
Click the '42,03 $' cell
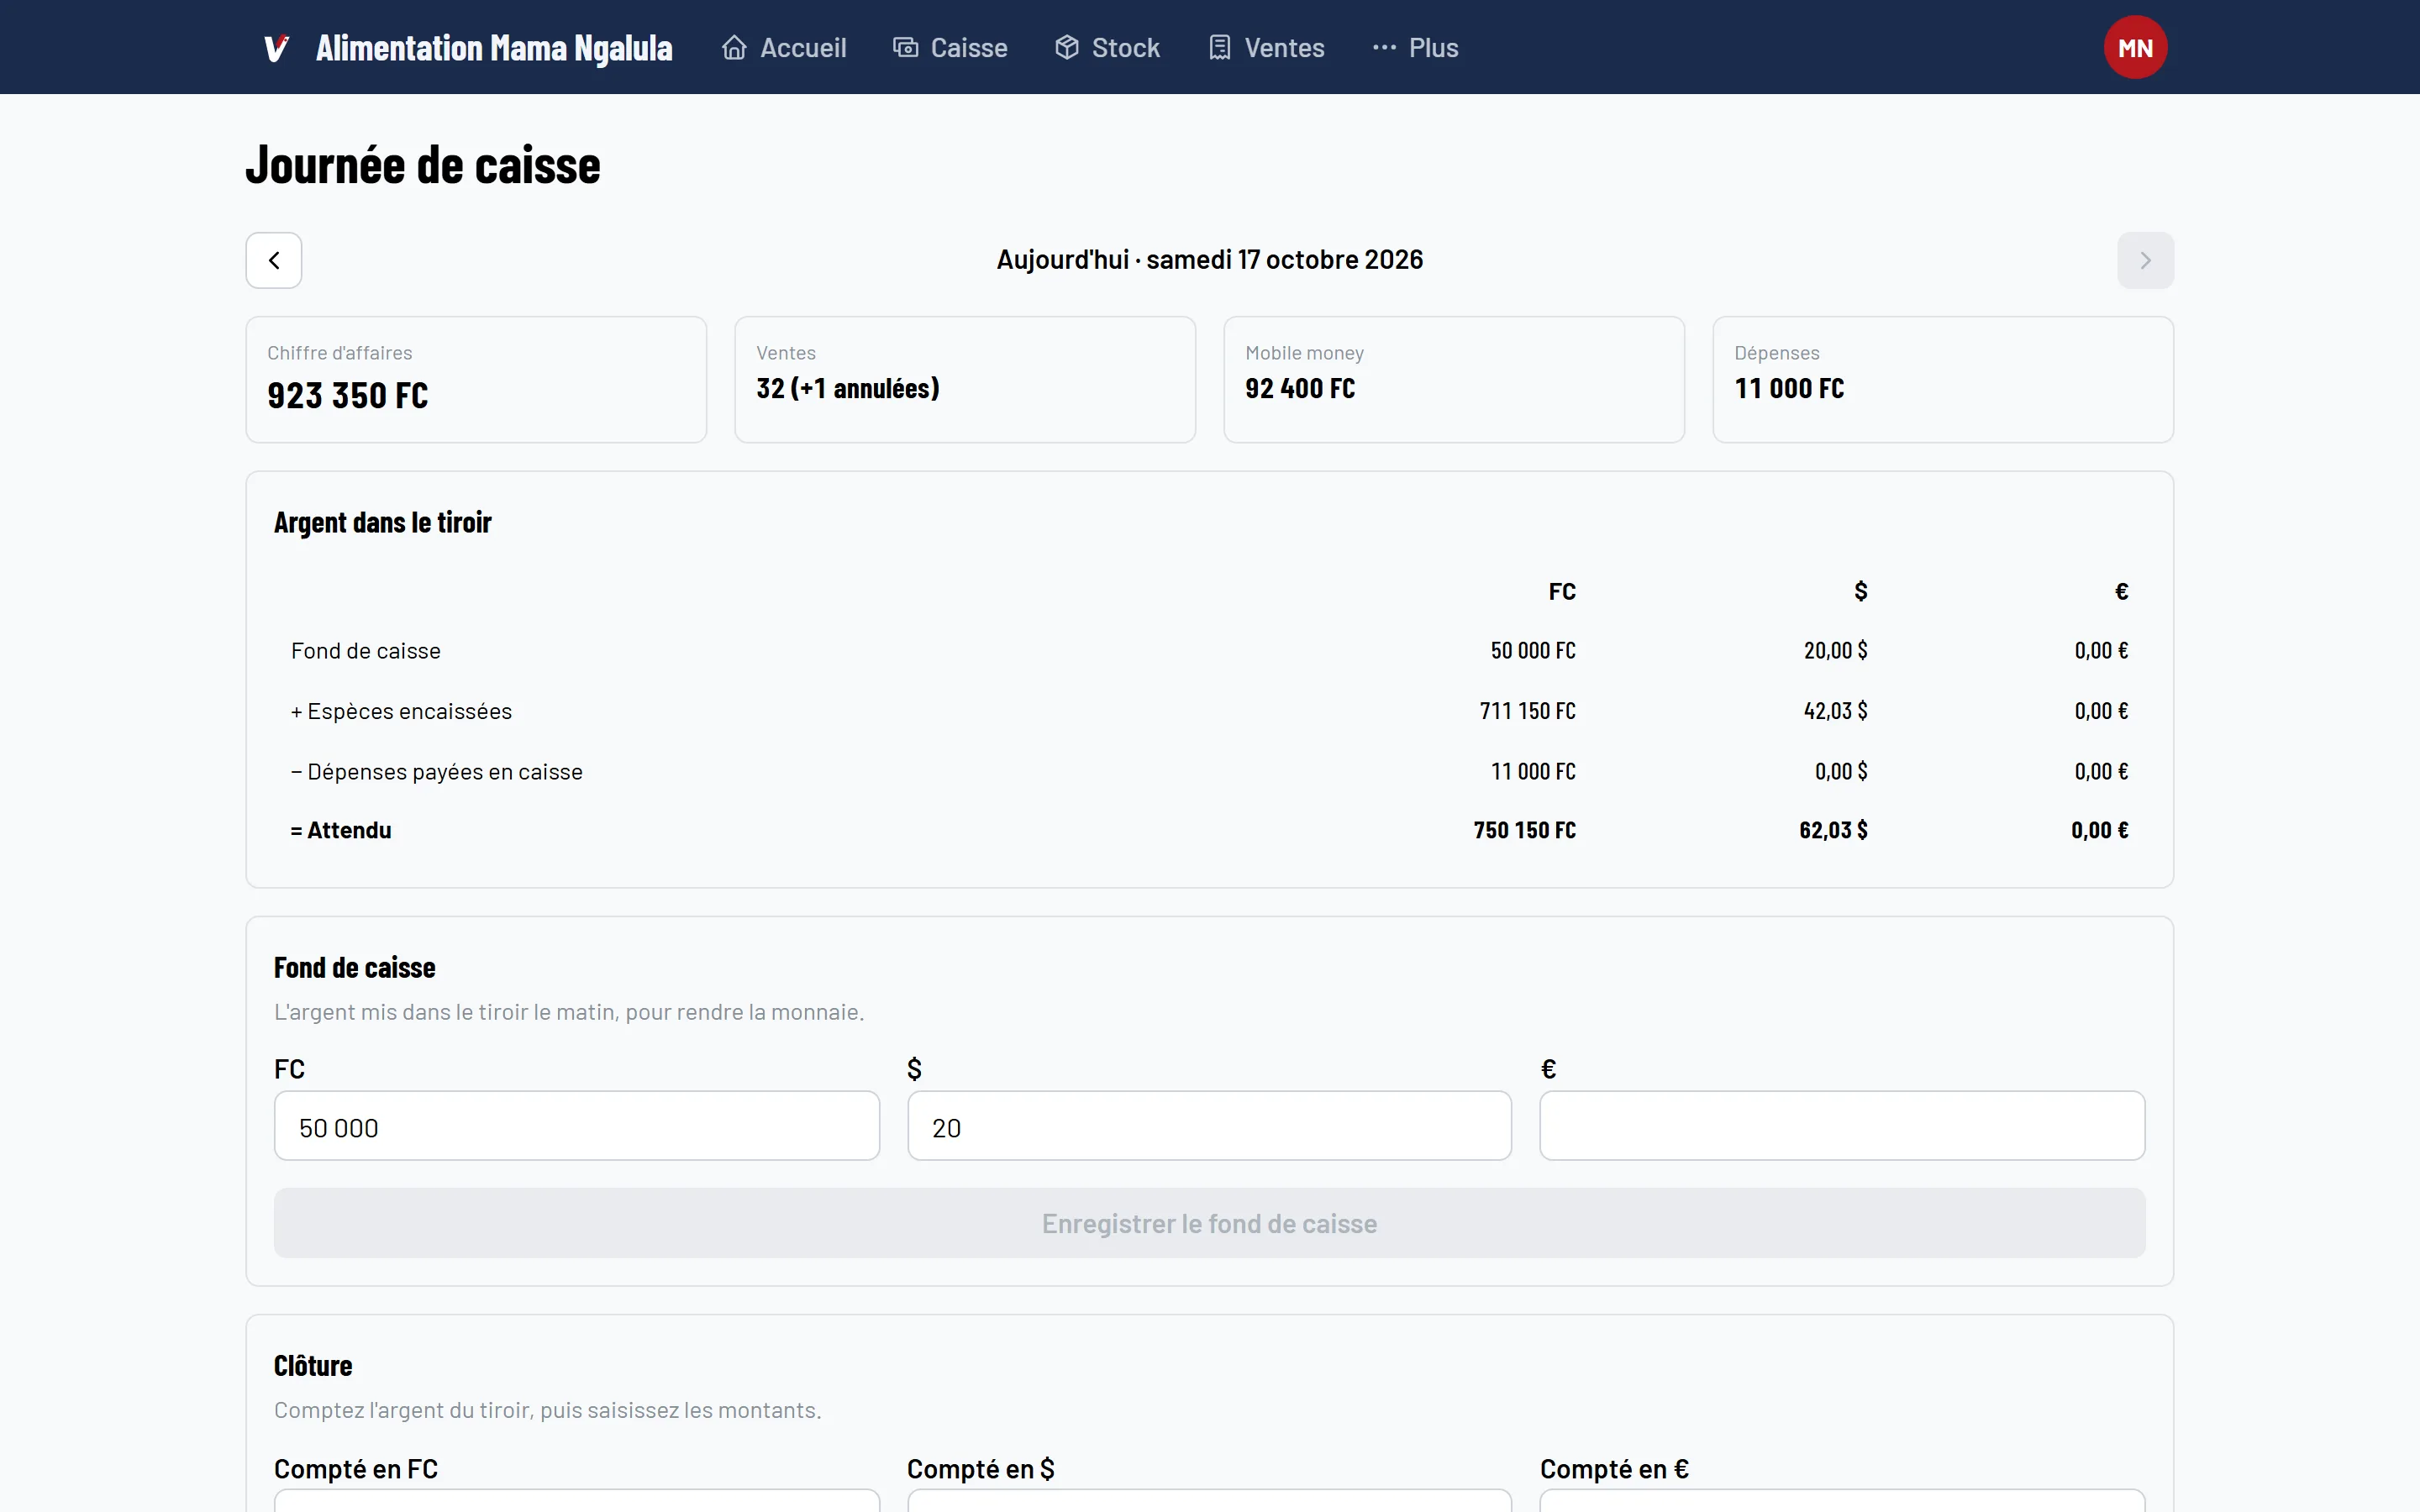(1835, 711)
